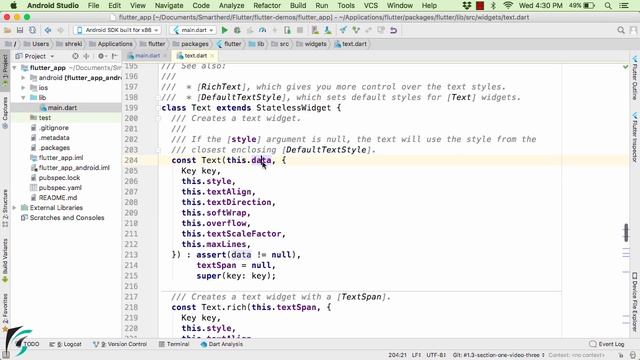Open the Flutter Outline side panel

635,78
